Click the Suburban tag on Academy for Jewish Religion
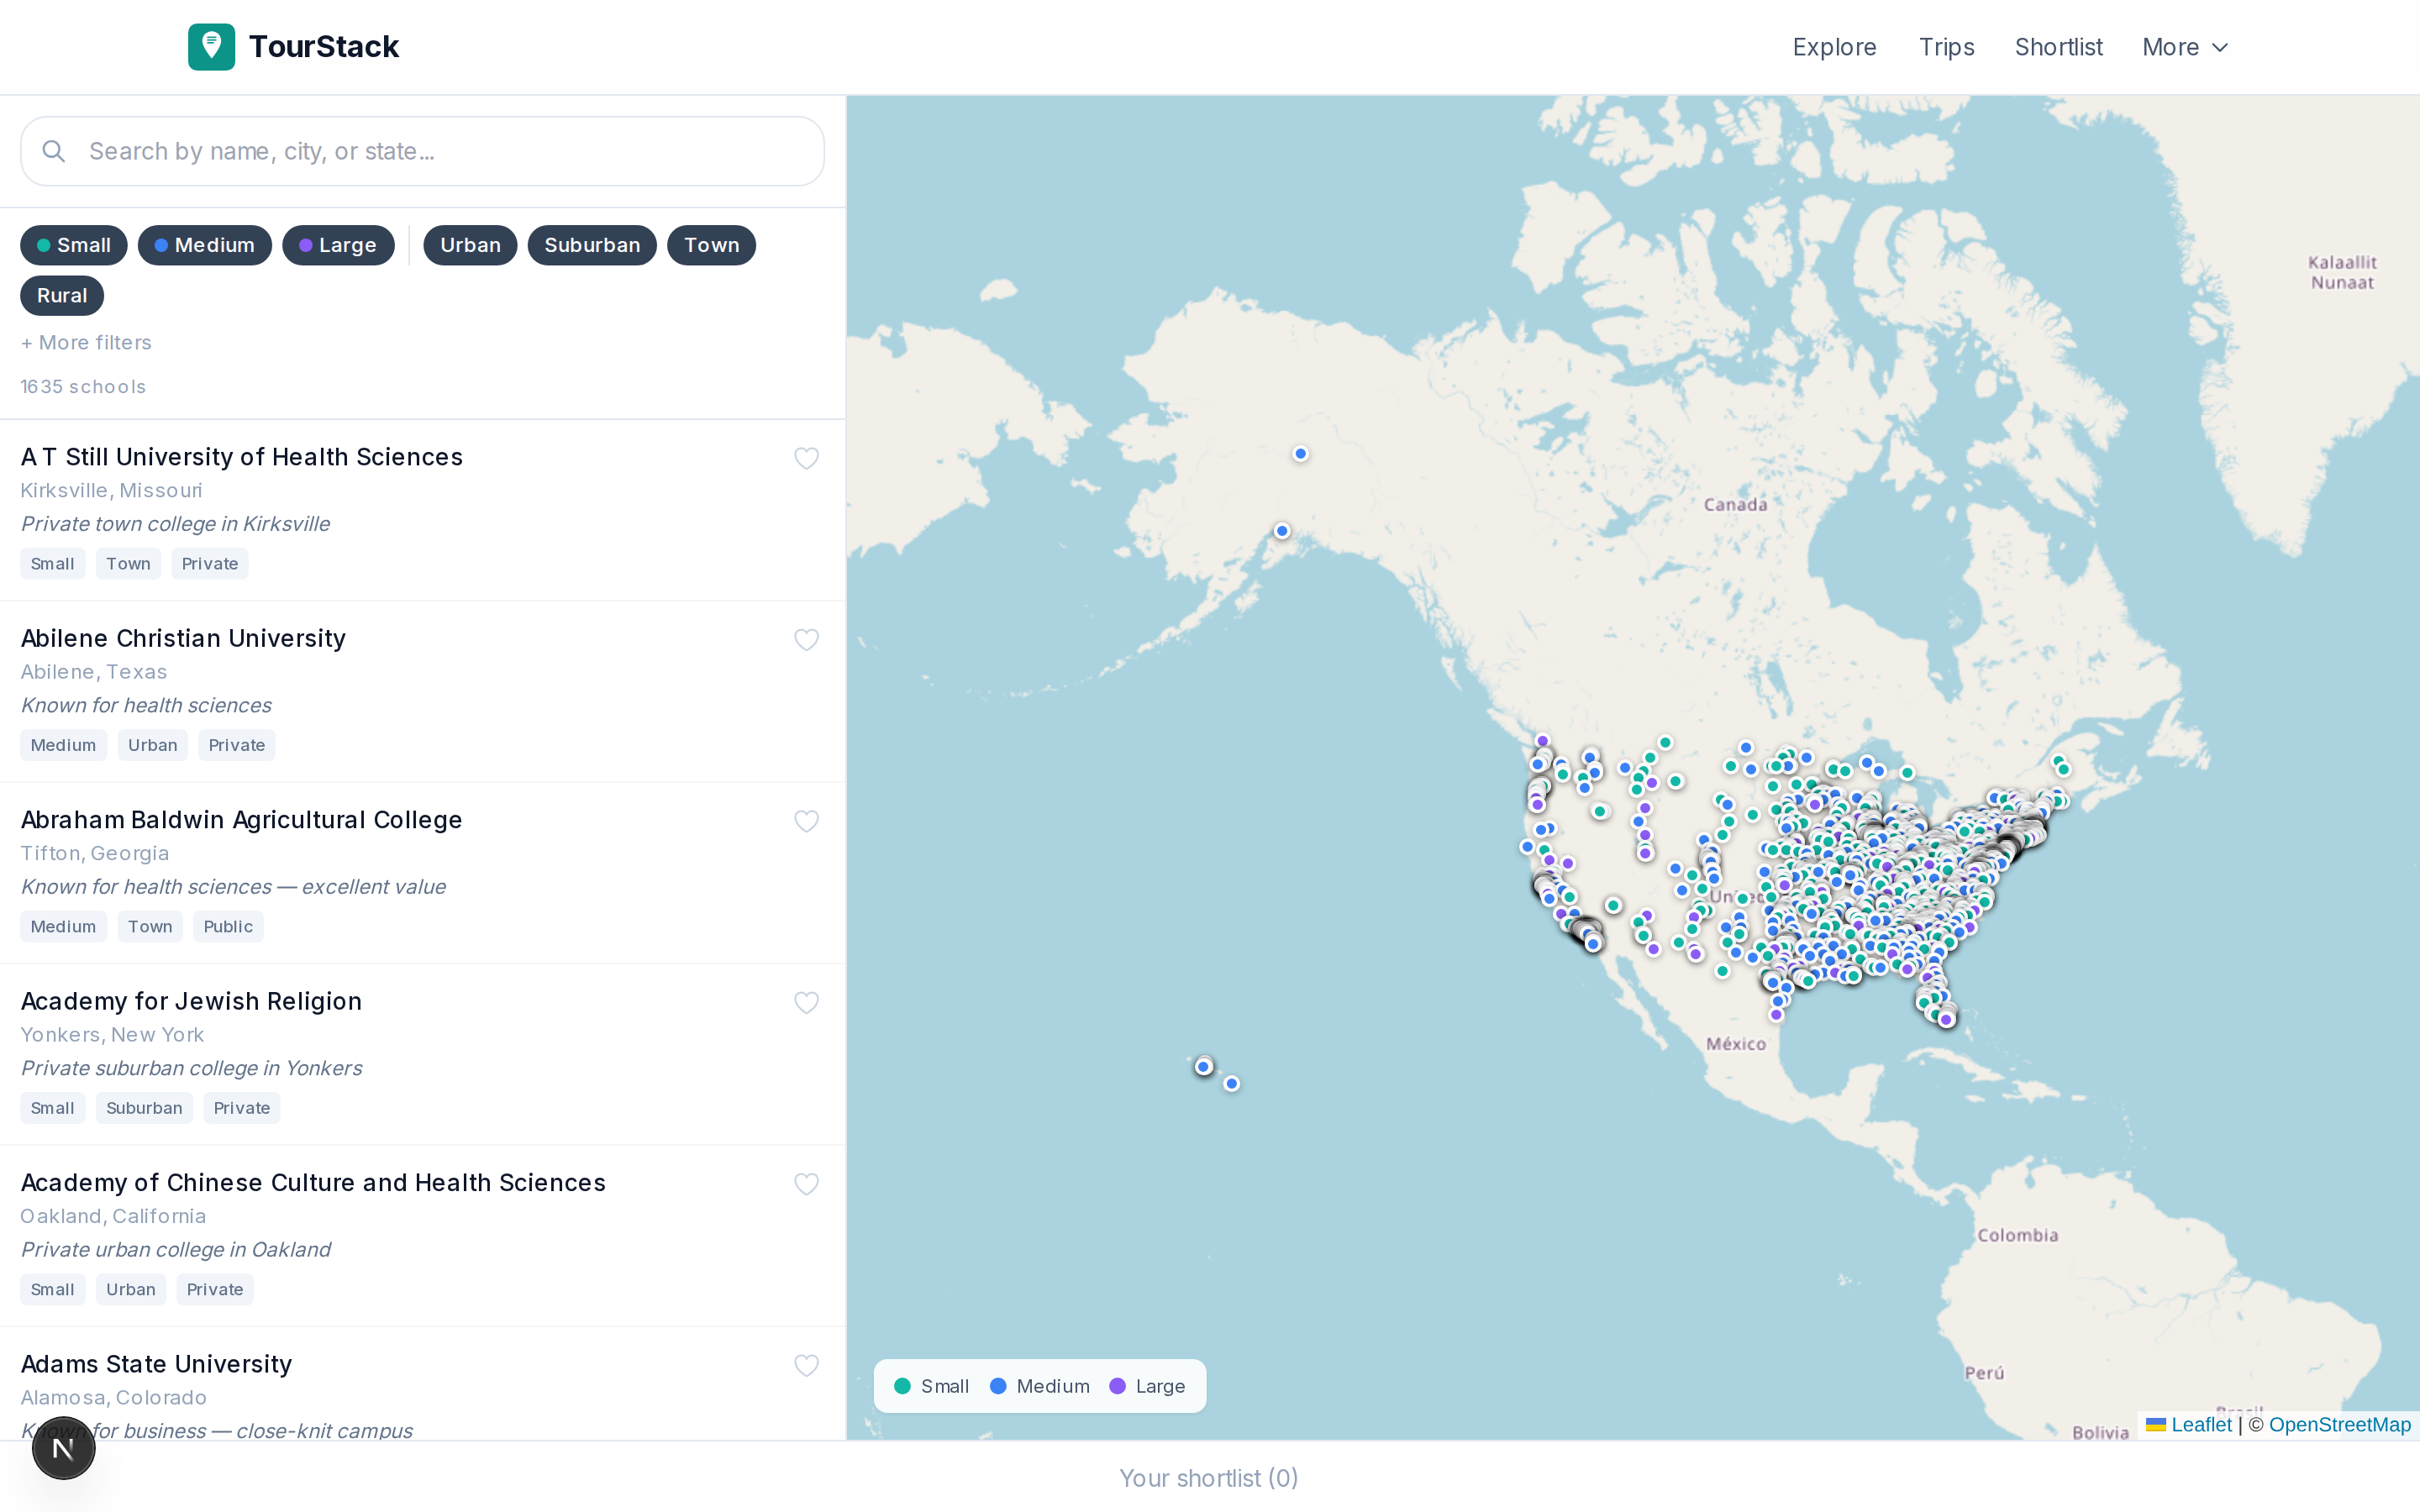The image size is (2420, 1512). pyautogui.click(x=144, y=1108)
